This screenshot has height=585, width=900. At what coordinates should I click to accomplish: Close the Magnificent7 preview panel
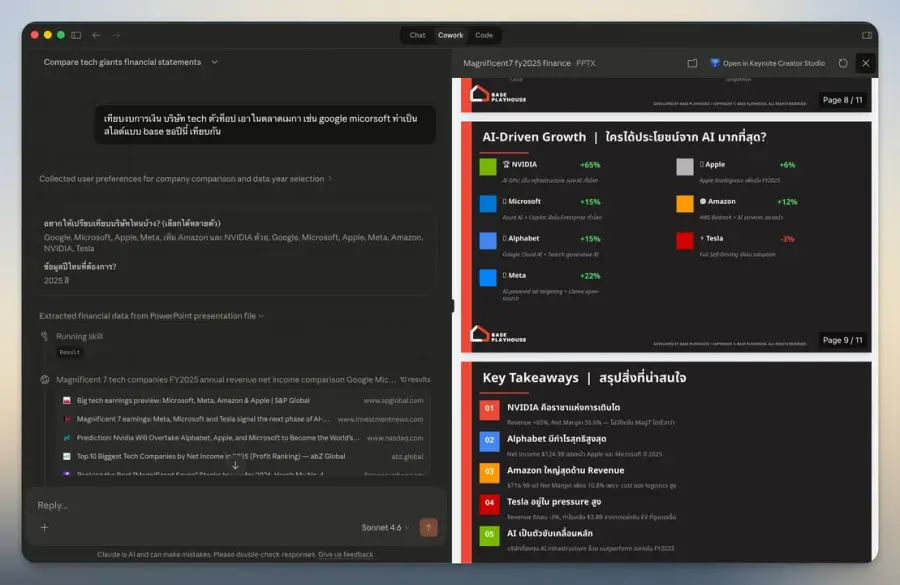click(x=866, y=63)
